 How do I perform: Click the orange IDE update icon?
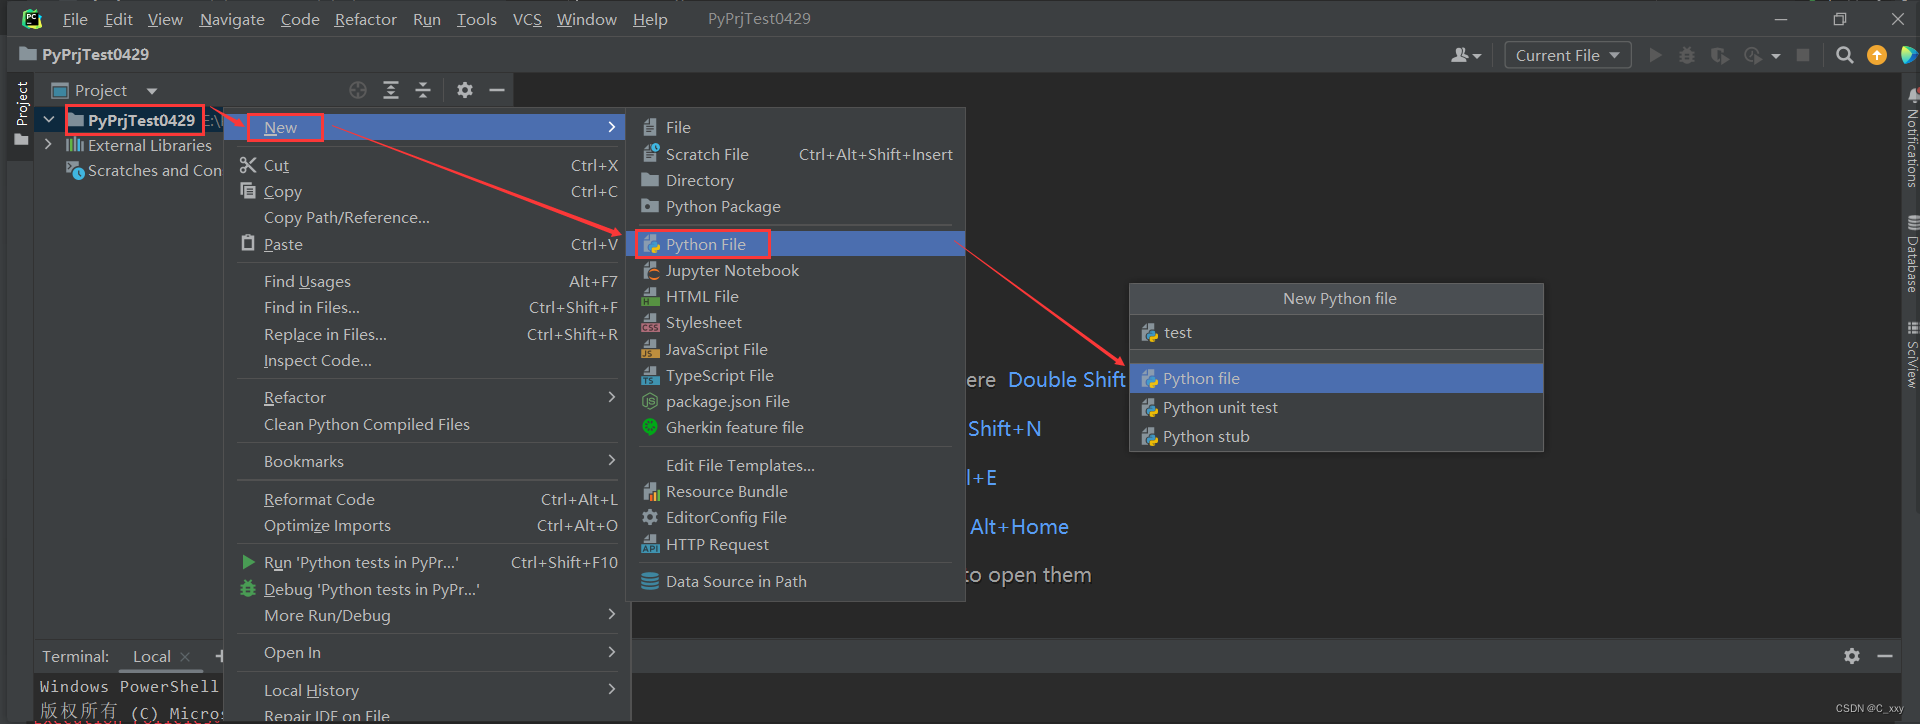[x=1877, y=55]
